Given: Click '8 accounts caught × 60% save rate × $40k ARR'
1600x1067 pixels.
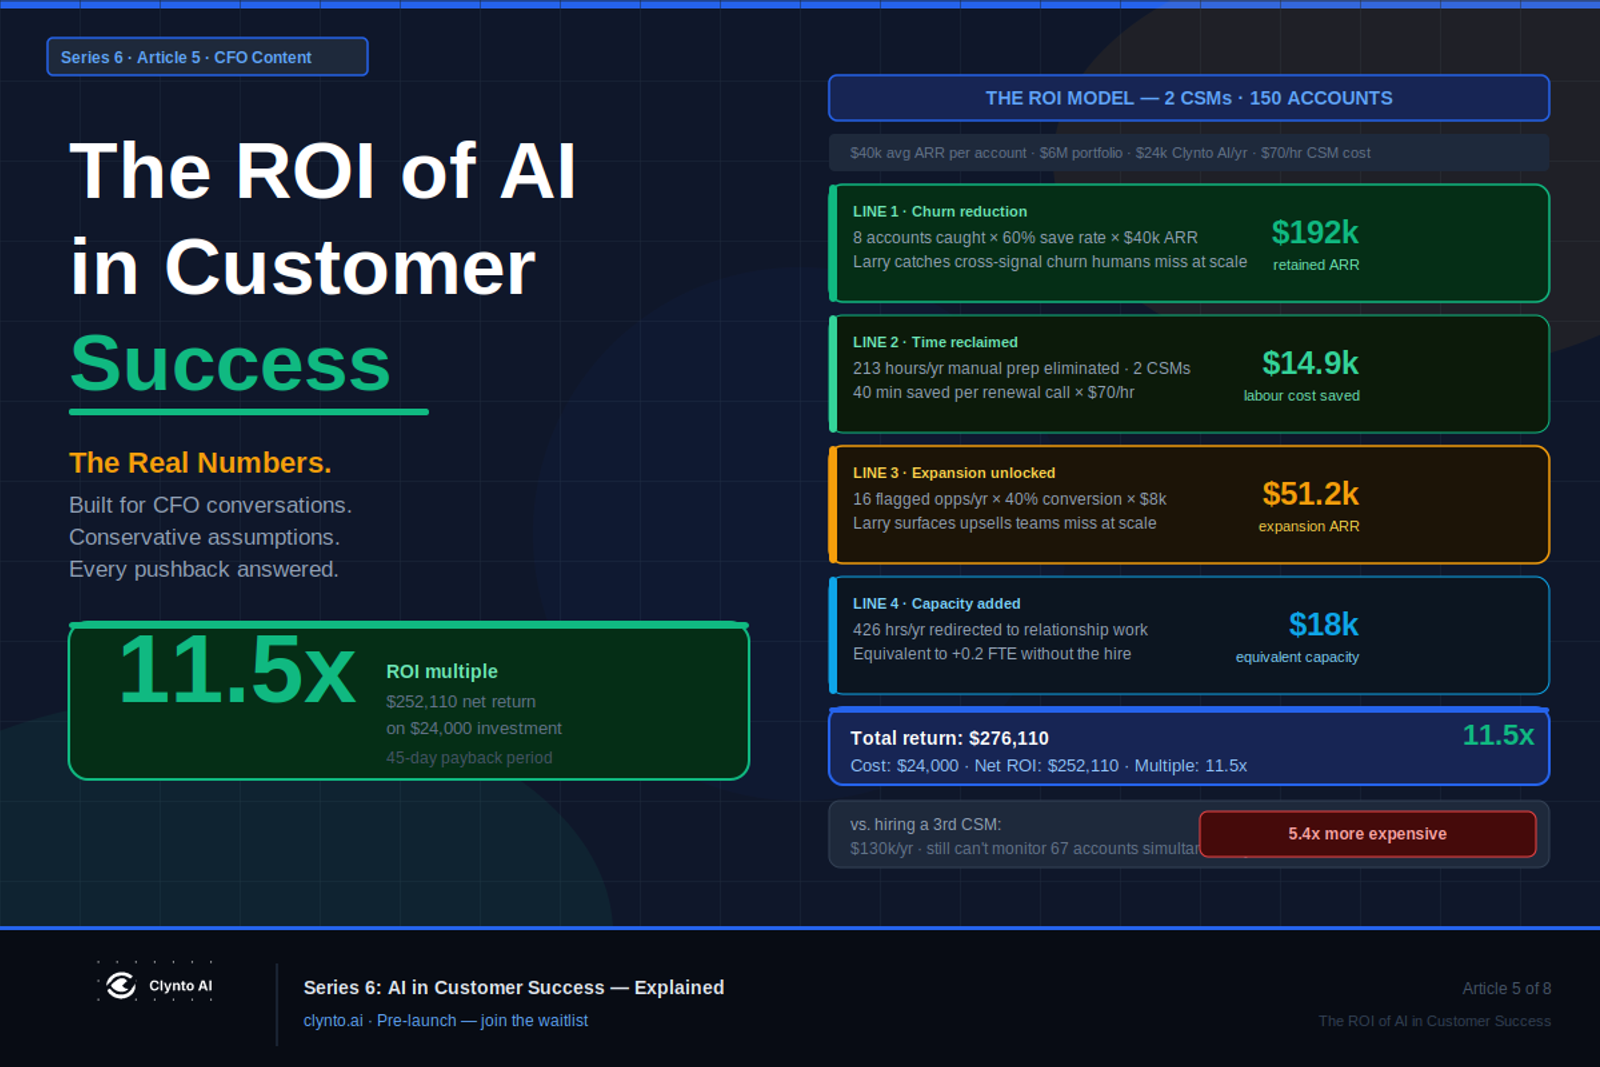Looking at the screenshot, I should (1025, 238).
